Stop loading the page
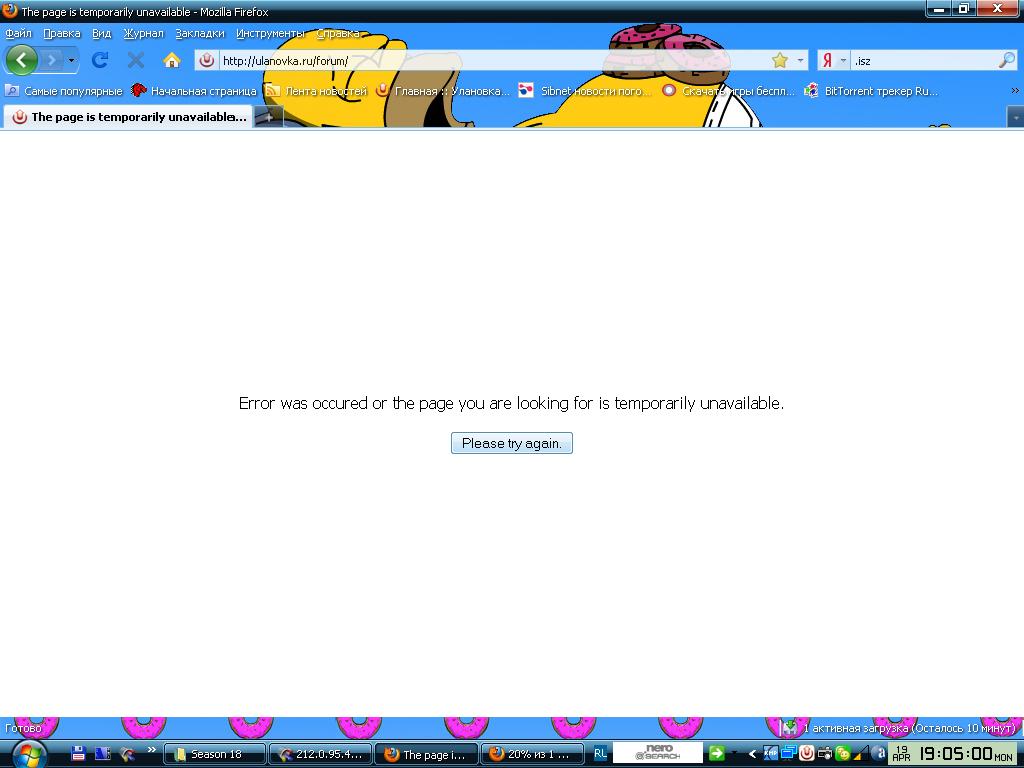The image size is (1024, 768). pos(136,59)
